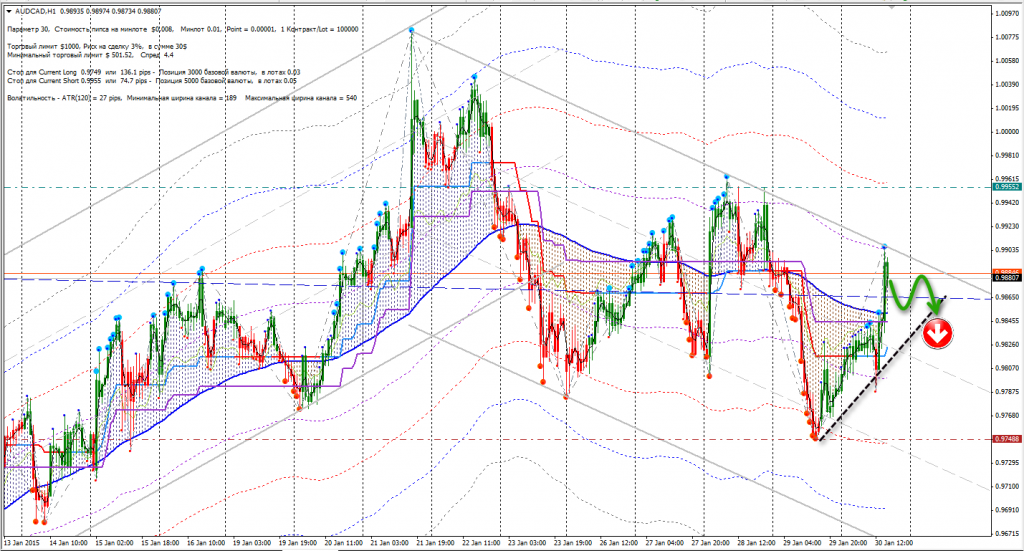Click the 0.96910 price scale label
1024x551 pixels.
point(1006,510)
